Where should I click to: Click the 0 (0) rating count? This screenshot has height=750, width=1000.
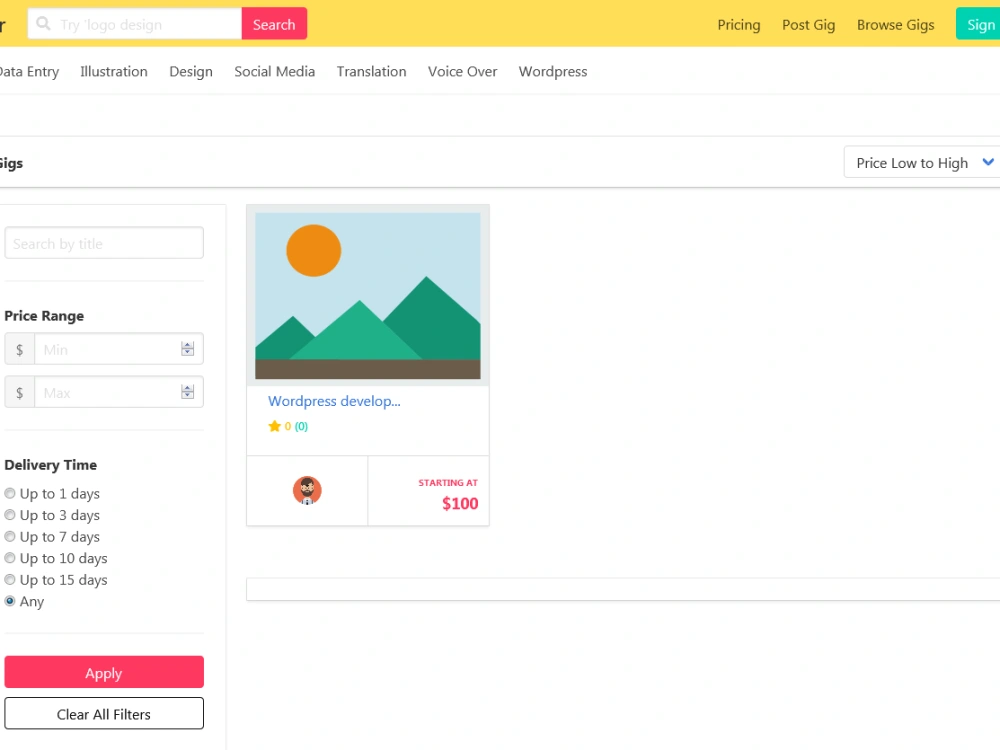click(296, 426)
